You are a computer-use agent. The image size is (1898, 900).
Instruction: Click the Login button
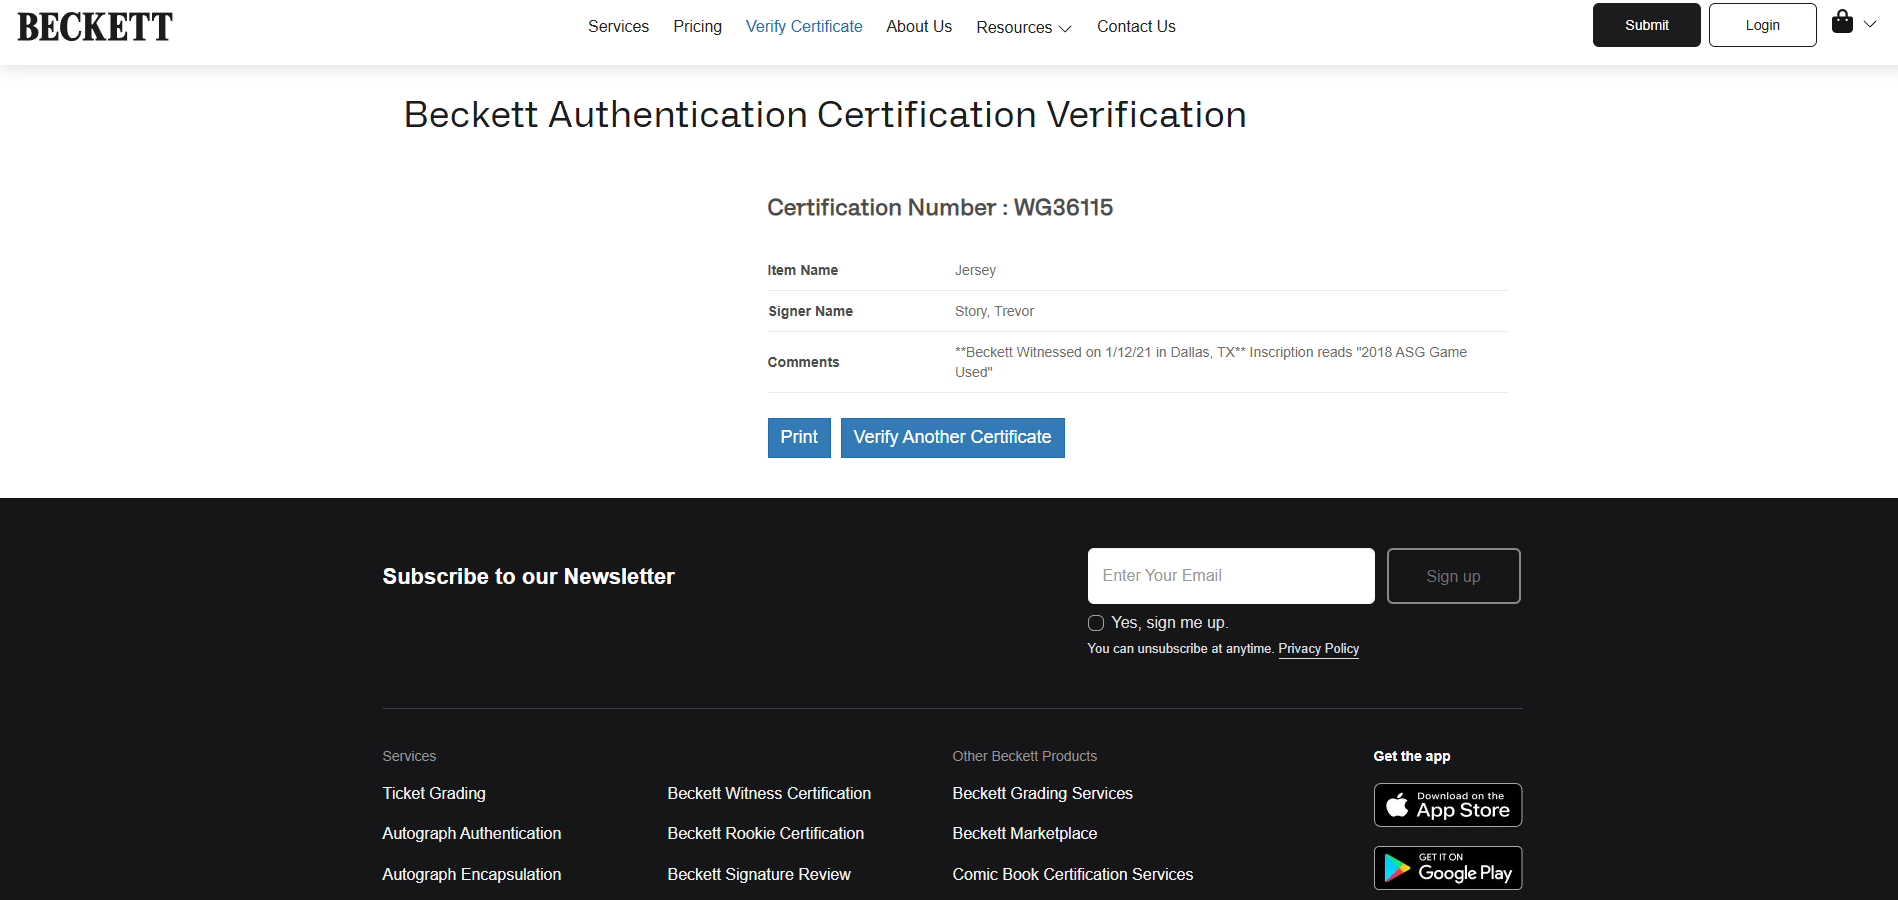pyautogui.click(x=1762, y=25)
